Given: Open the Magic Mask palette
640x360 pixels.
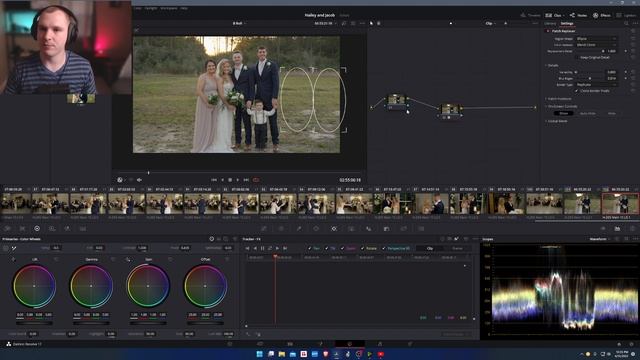Looking at the screenshot, I should (x=351, y=229).
